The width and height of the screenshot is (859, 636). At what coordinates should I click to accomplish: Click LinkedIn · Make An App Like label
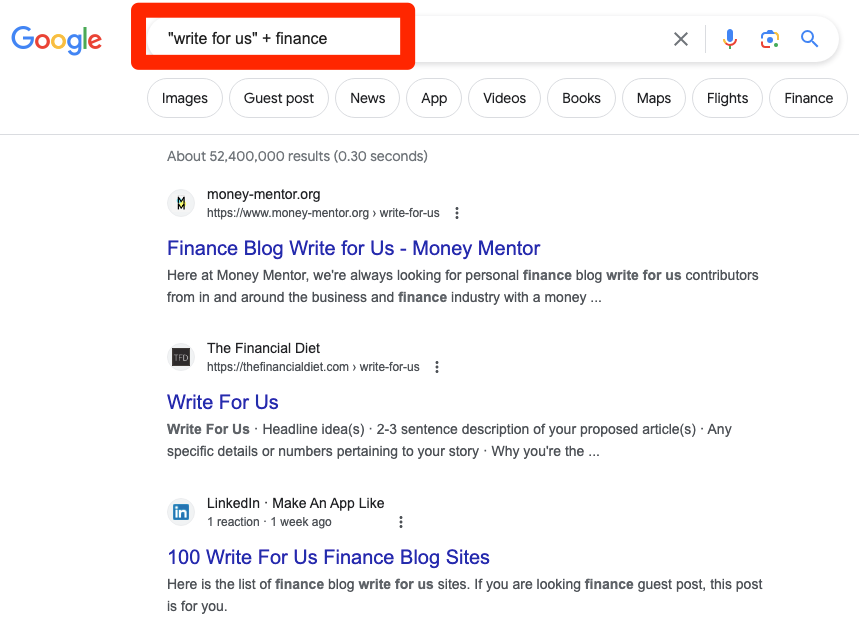click(x=295, y=503)
